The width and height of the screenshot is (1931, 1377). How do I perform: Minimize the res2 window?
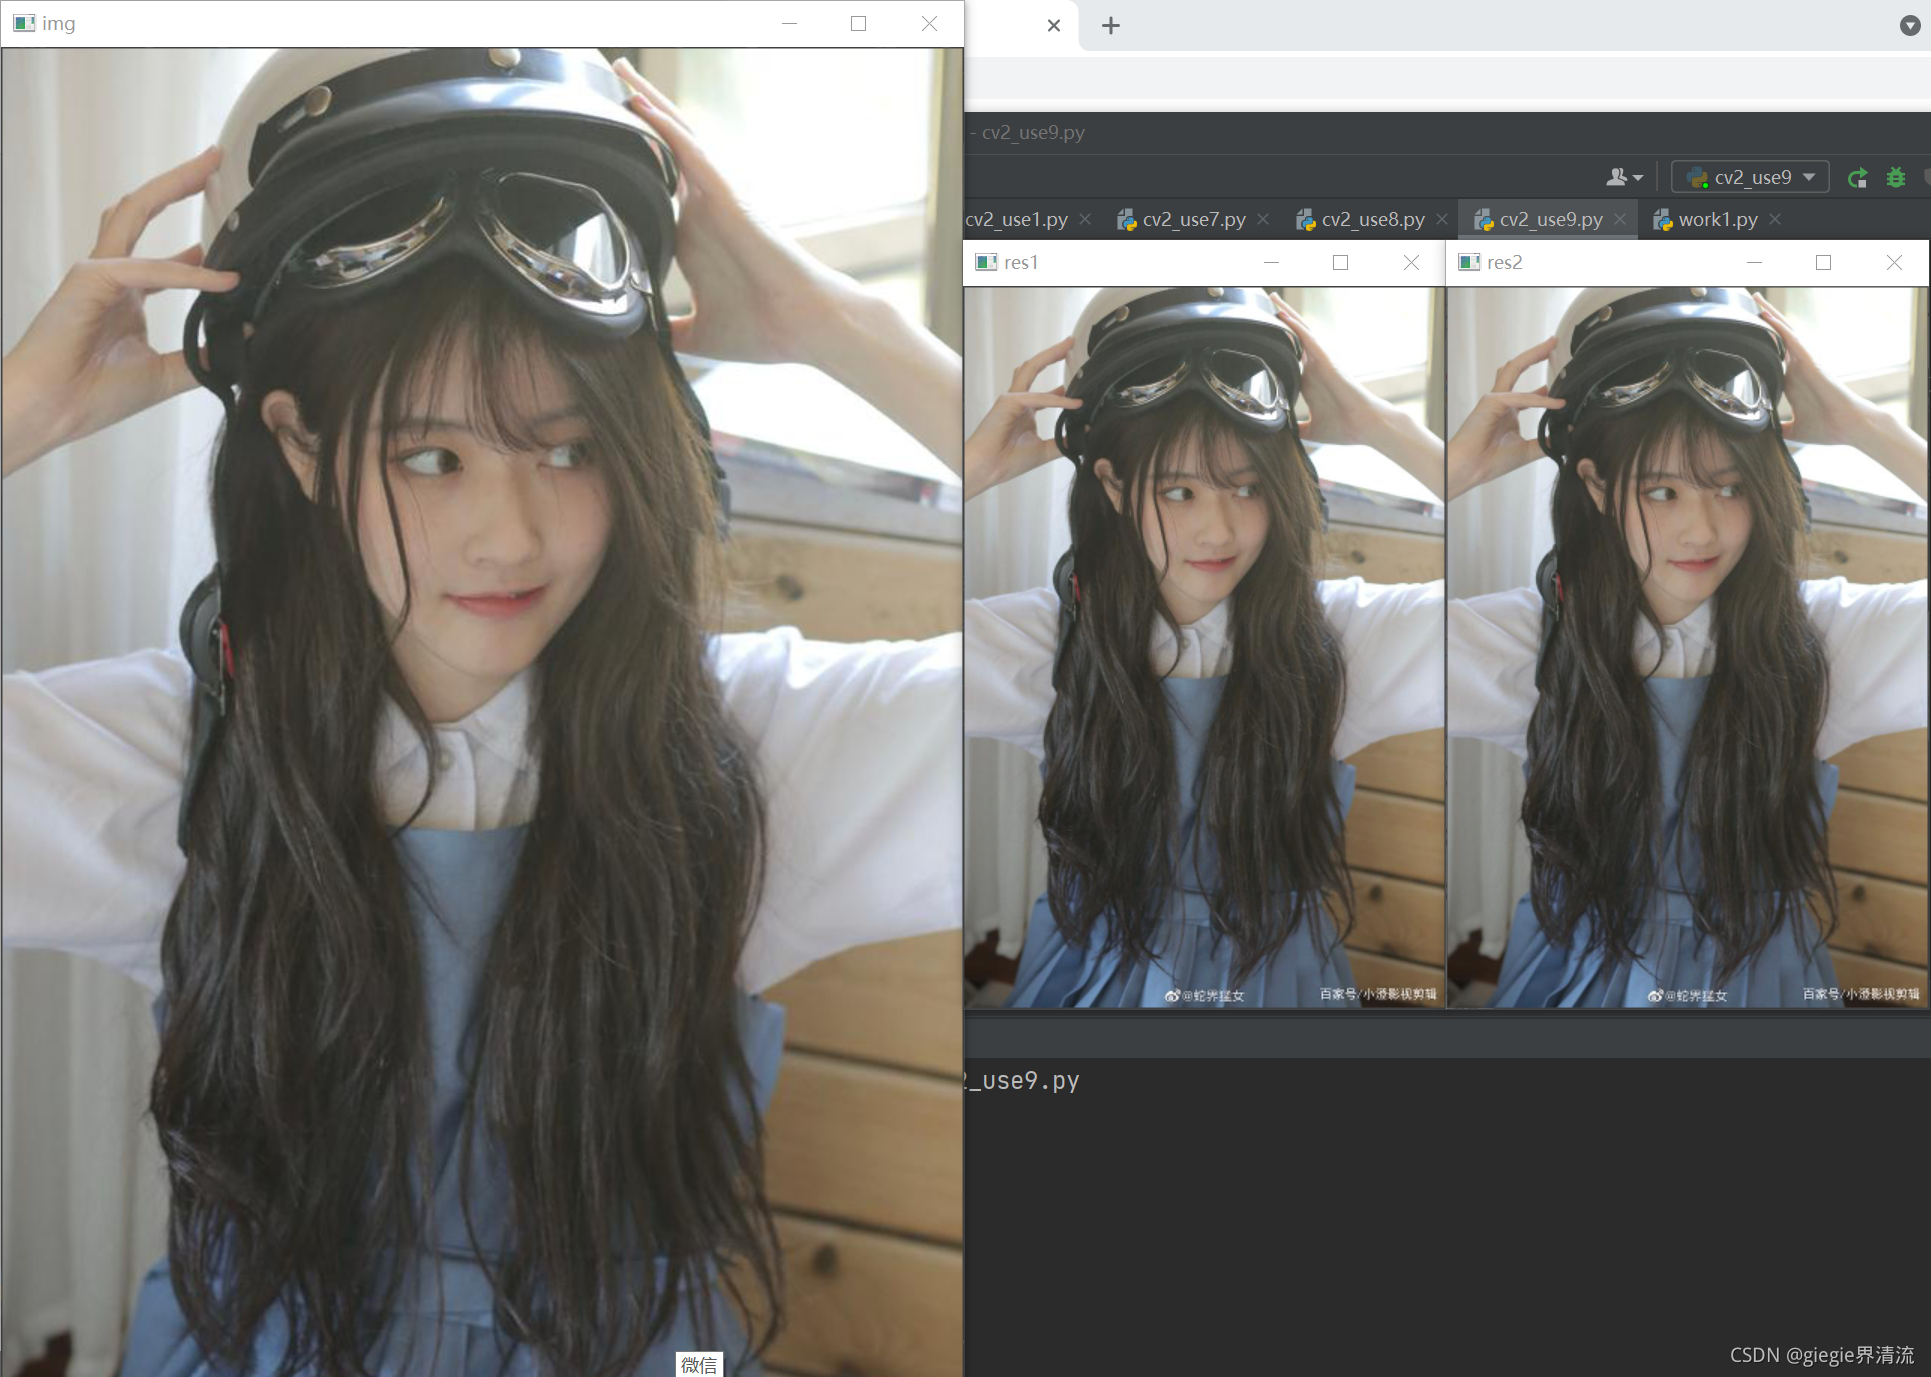(x=1754, y=262)
